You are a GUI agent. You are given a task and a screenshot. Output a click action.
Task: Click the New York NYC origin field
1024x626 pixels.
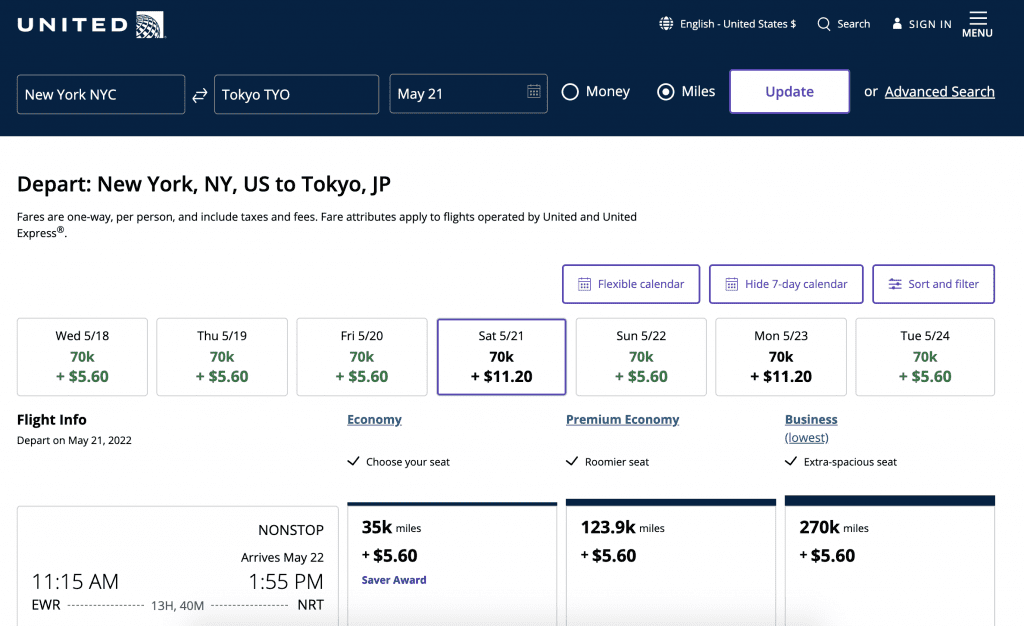pyautogui.click(x=101, y=95)
